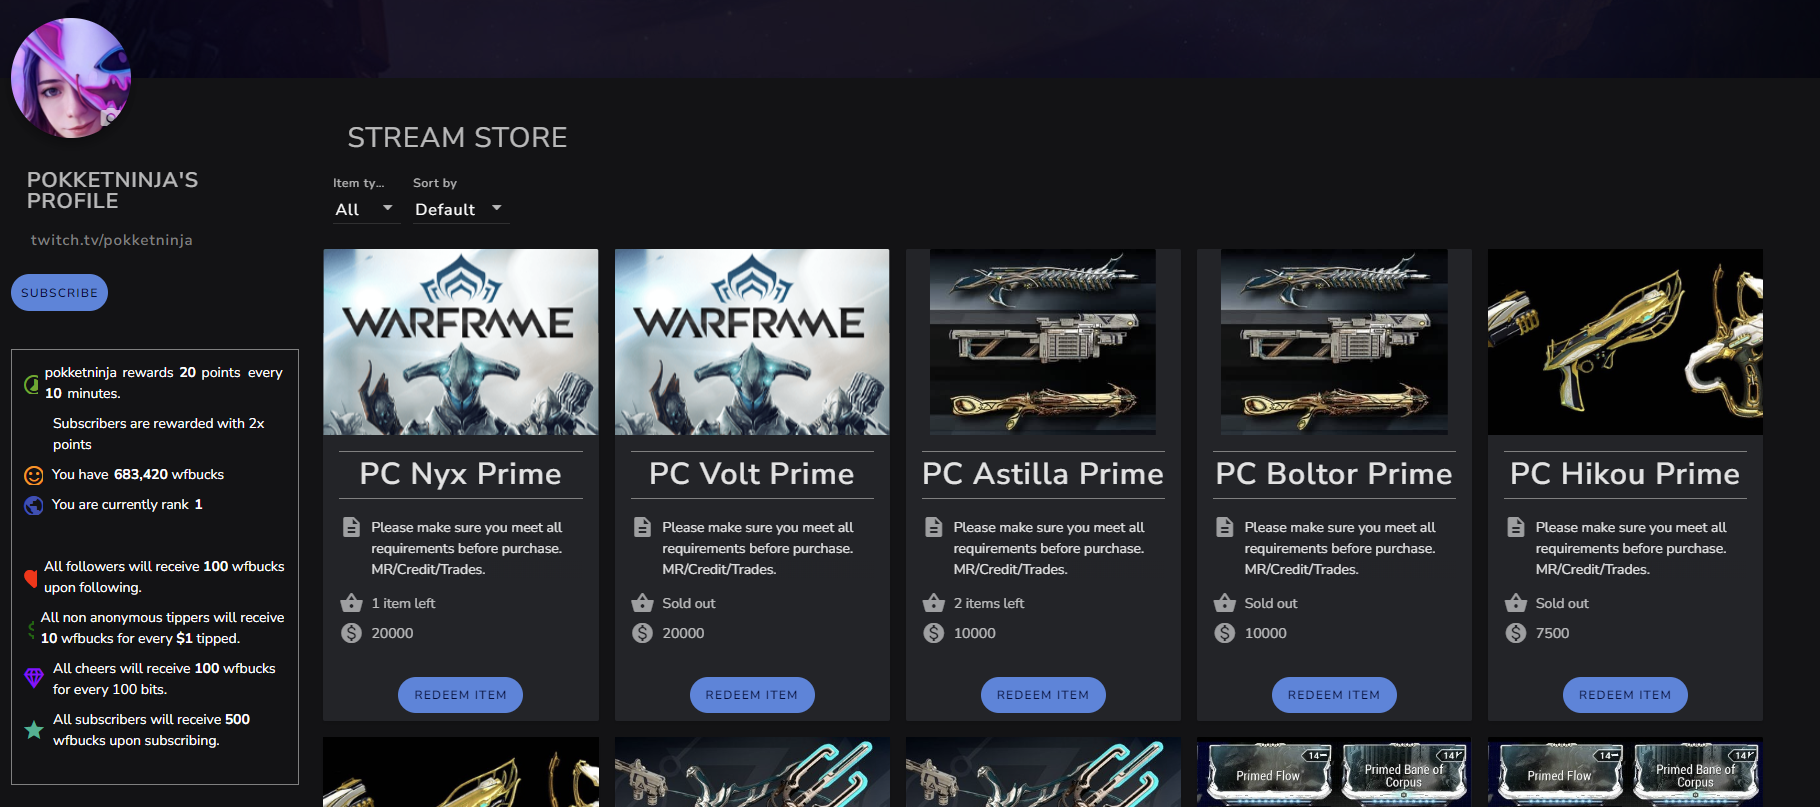Click 'All subscribers will receive 500 wfbucks' text
Screen dimensions: 1820x807
[151, 729]
